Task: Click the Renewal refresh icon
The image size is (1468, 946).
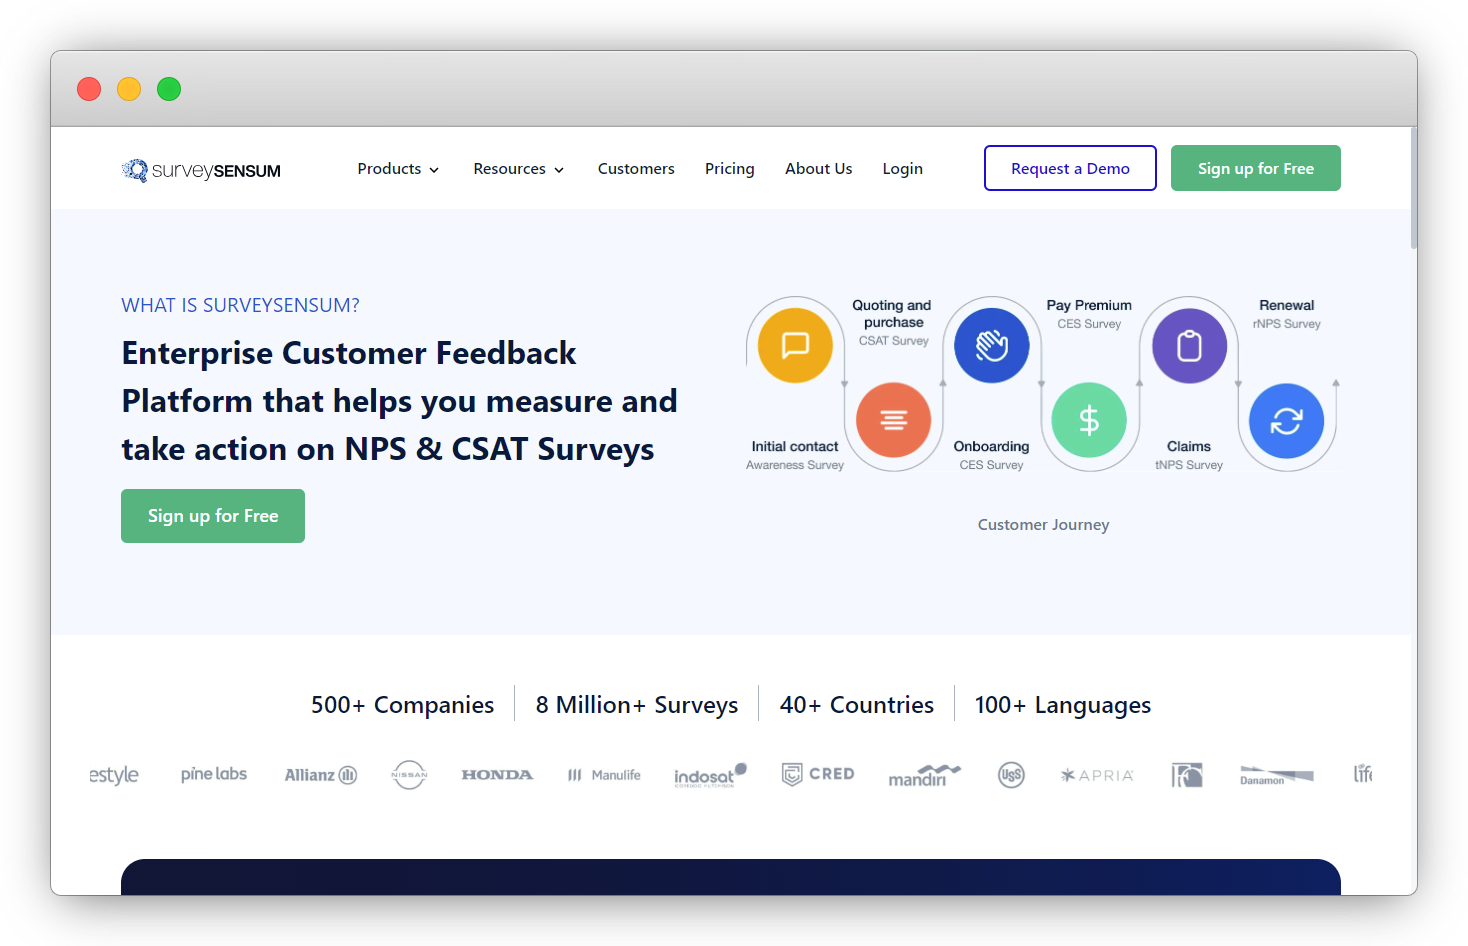Action: click(x=1287, y=421)
